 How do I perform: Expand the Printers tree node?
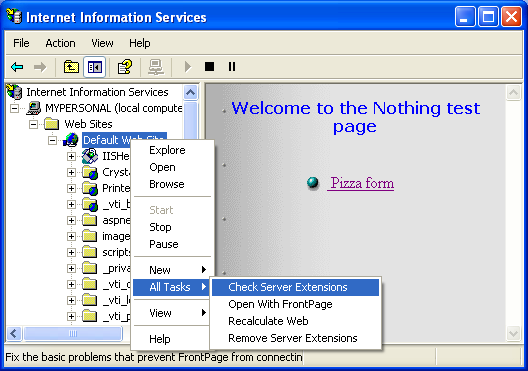pyautogui.click(x=71, y=188)
